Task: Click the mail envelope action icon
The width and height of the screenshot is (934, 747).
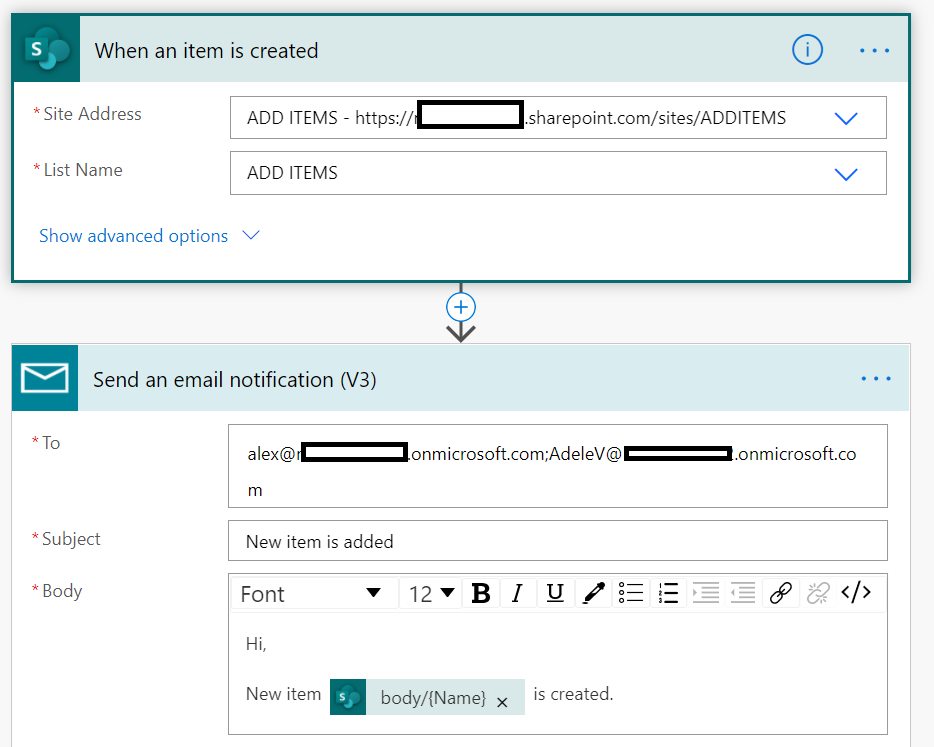Action: click(x=45, y=378)
